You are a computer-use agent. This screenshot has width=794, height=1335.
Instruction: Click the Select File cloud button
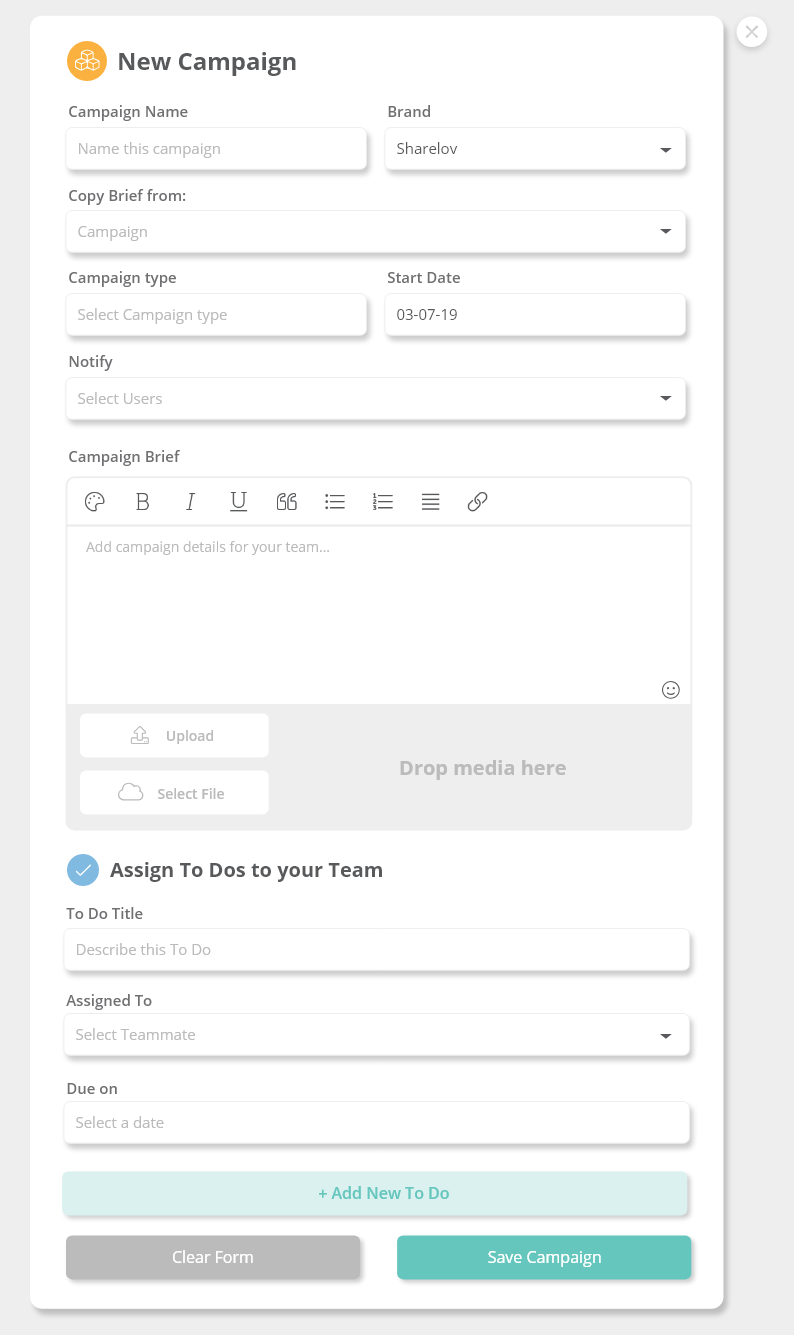point(174,793)
